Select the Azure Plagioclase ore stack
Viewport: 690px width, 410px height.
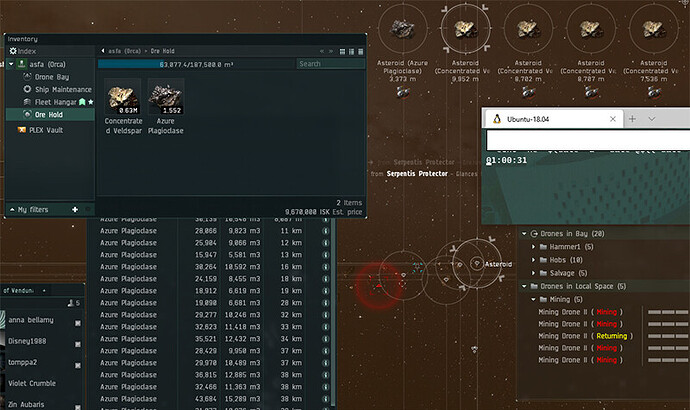[165, 107]
